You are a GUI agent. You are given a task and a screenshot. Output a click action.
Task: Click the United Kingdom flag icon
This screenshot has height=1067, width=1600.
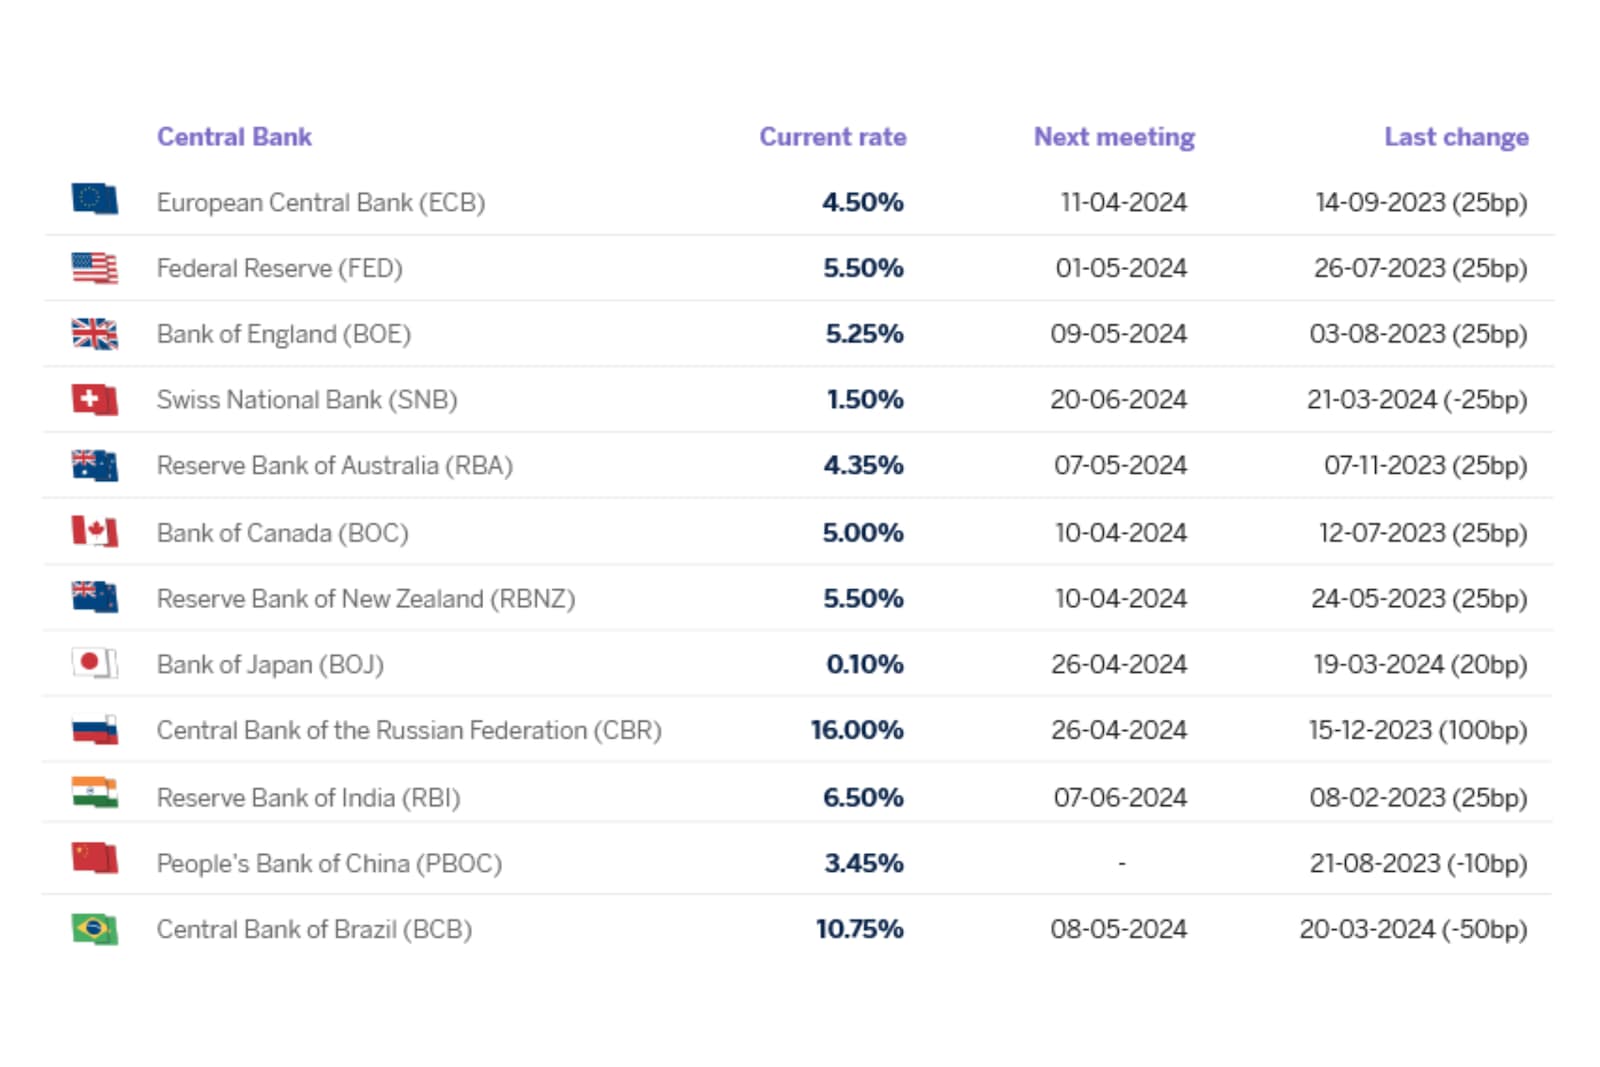(95, 333)
